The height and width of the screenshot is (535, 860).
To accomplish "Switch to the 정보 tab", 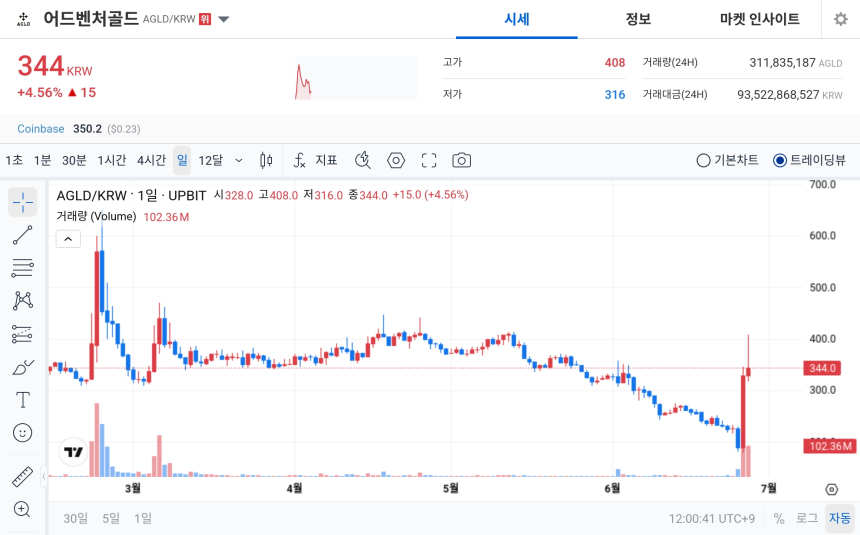I will [x=638, y=19].
